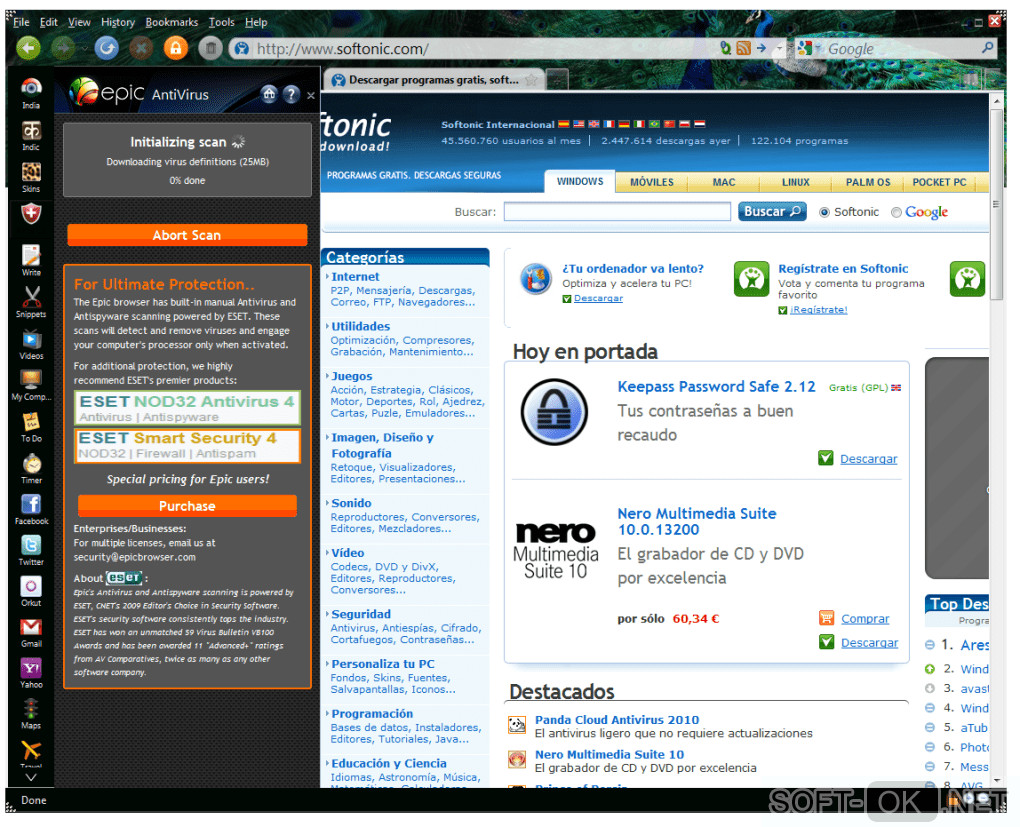Open the History menu

point(118,22)
